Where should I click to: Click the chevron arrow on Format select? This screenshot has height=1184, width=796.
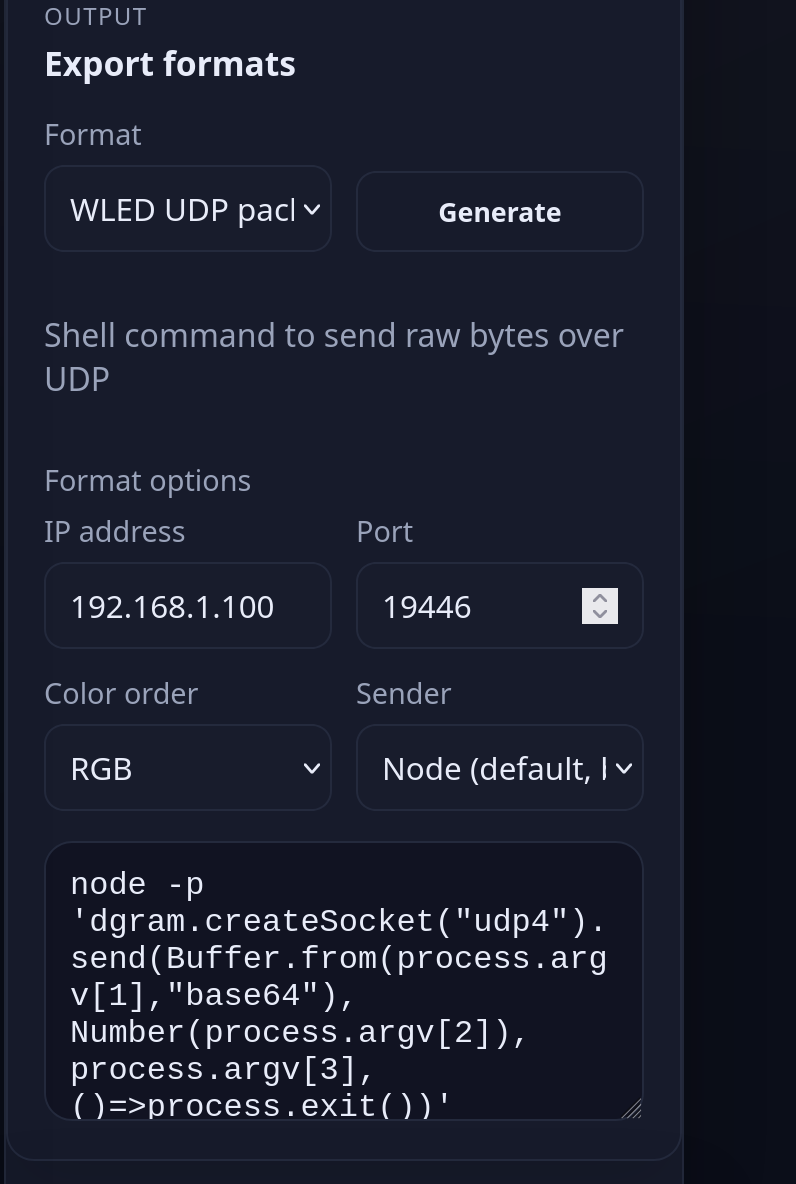[x=312, y=210]
